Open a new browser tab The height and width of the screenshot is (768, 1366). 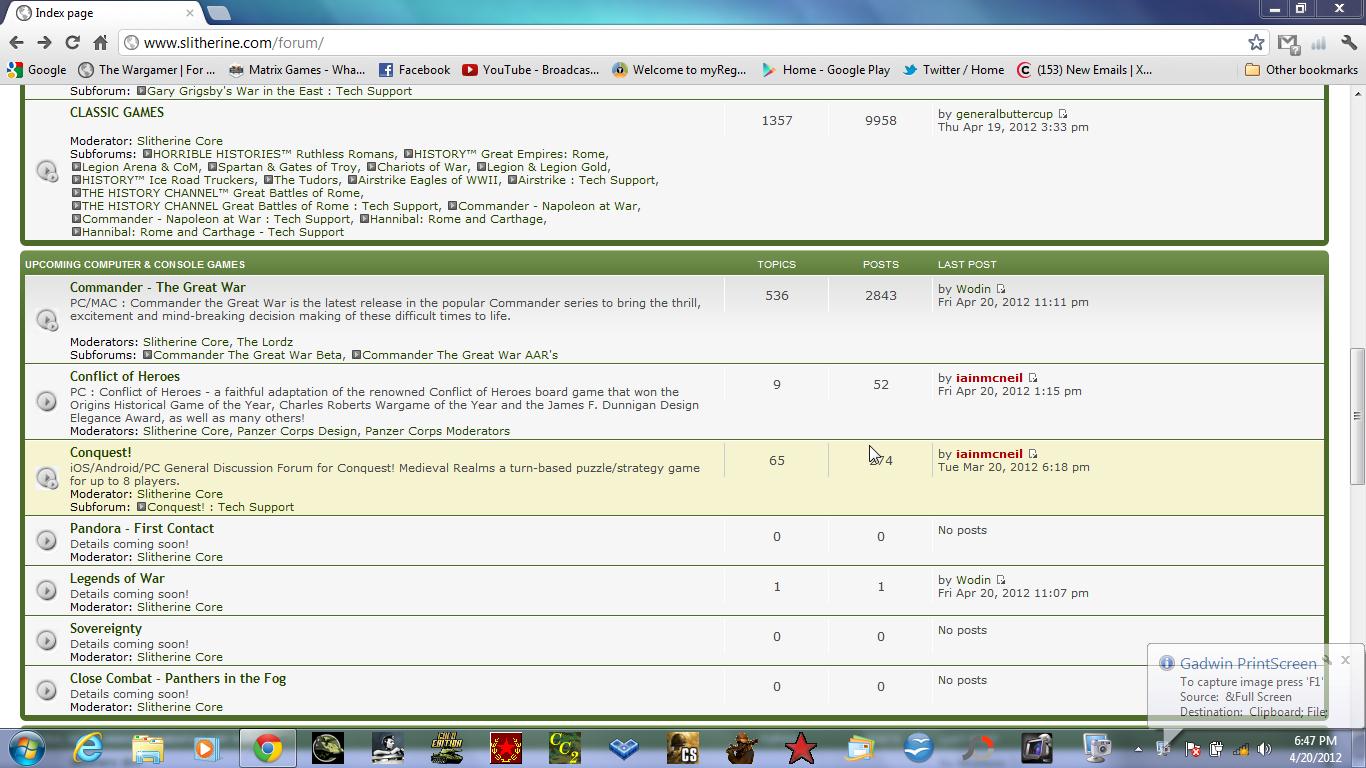[219, 13]
